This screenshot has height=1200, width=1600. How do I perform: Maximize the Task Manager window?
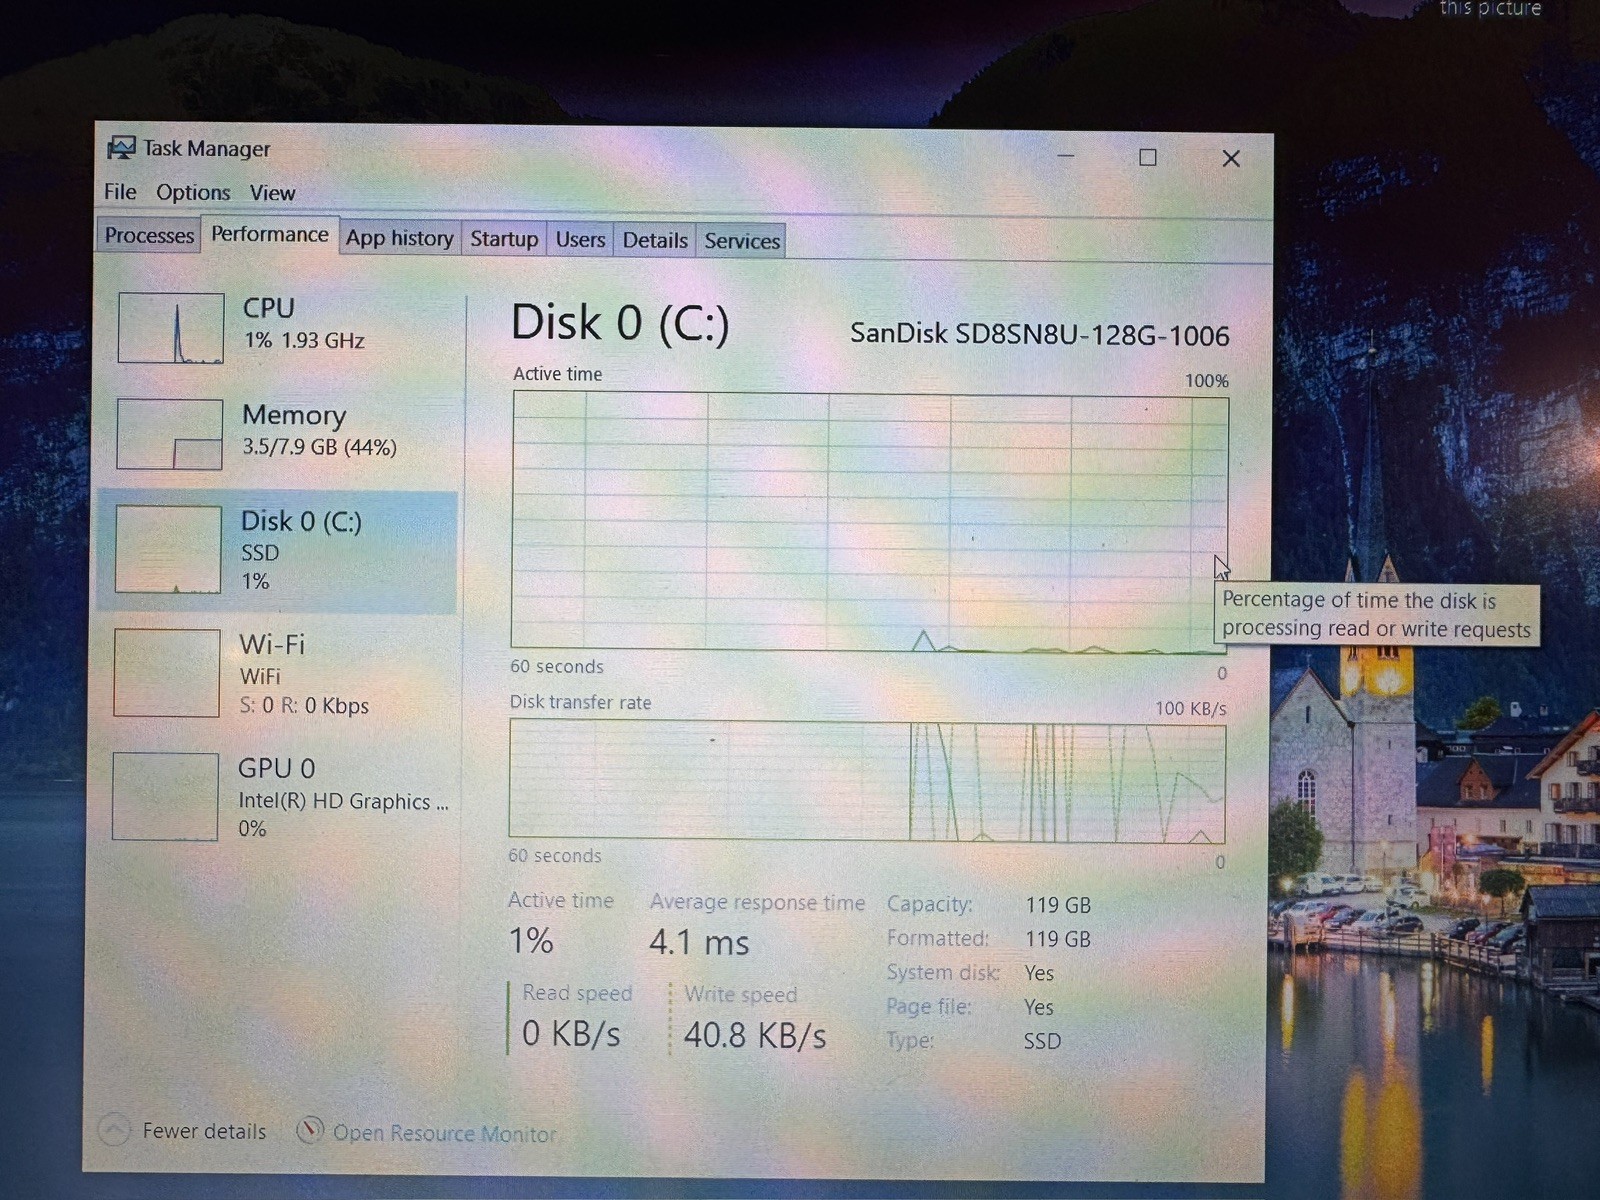point(1148,157)
